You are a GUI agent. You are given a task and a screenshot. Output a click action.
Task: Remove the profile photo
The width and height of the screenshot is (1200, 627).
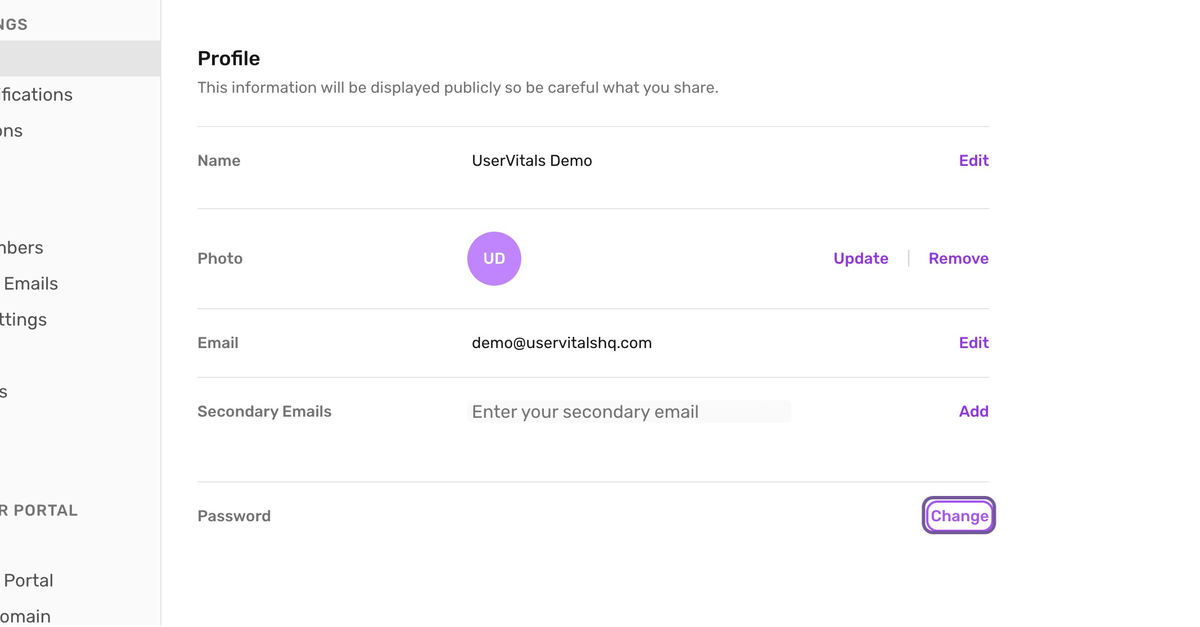pos(958,258)
